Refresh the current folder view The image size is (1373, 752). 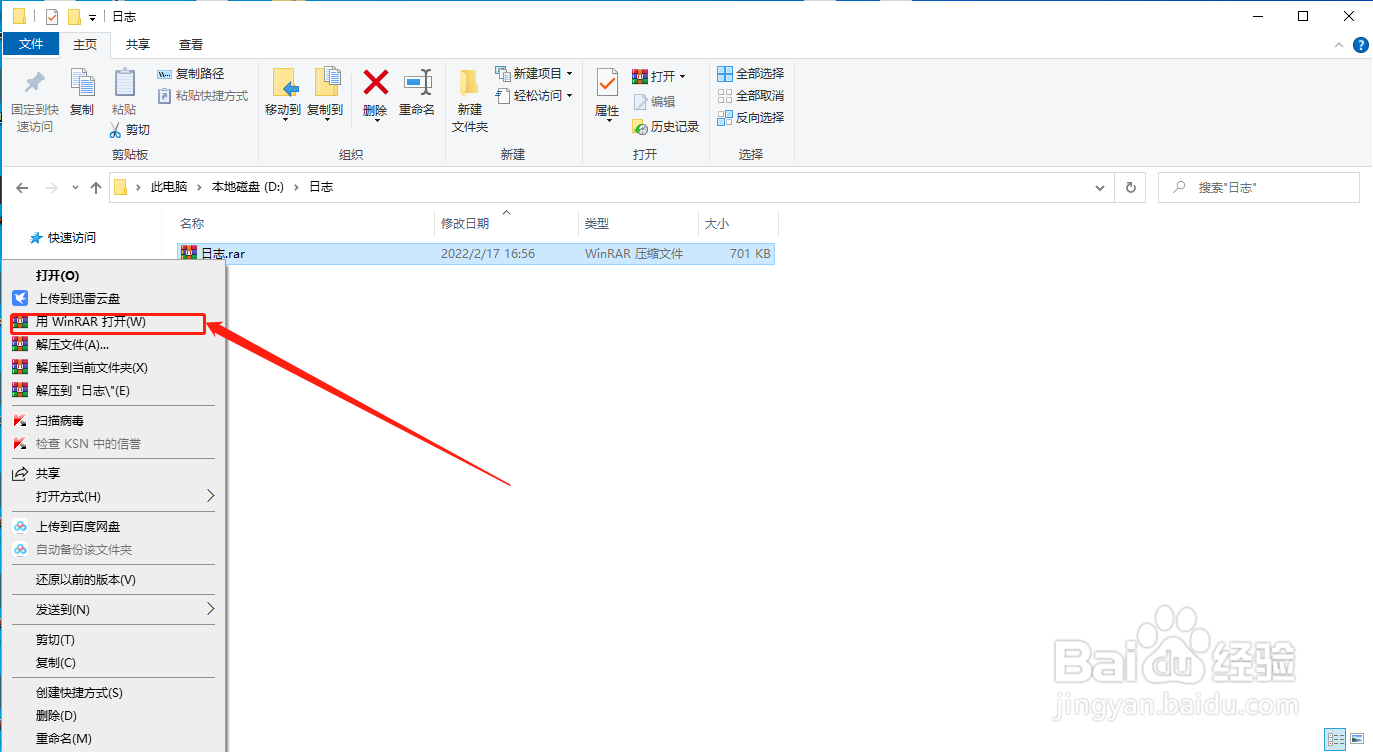(x=1130, y=187)
